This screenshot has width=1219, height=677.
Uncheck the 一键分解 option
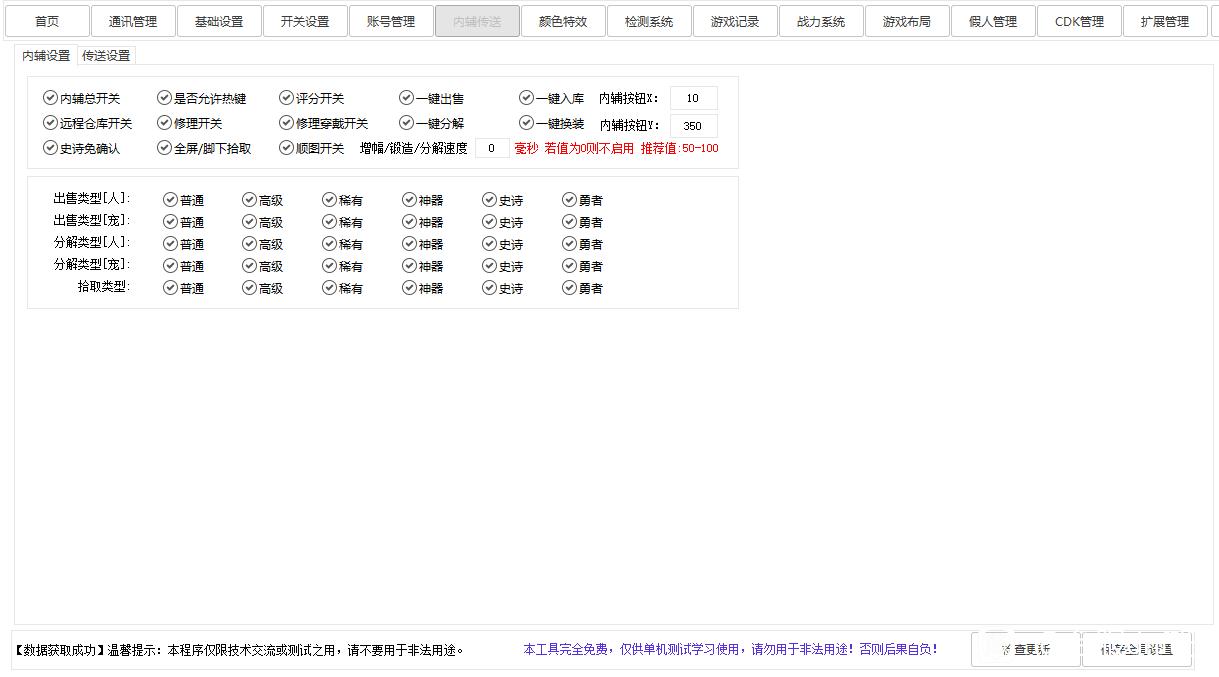[432, 123]
